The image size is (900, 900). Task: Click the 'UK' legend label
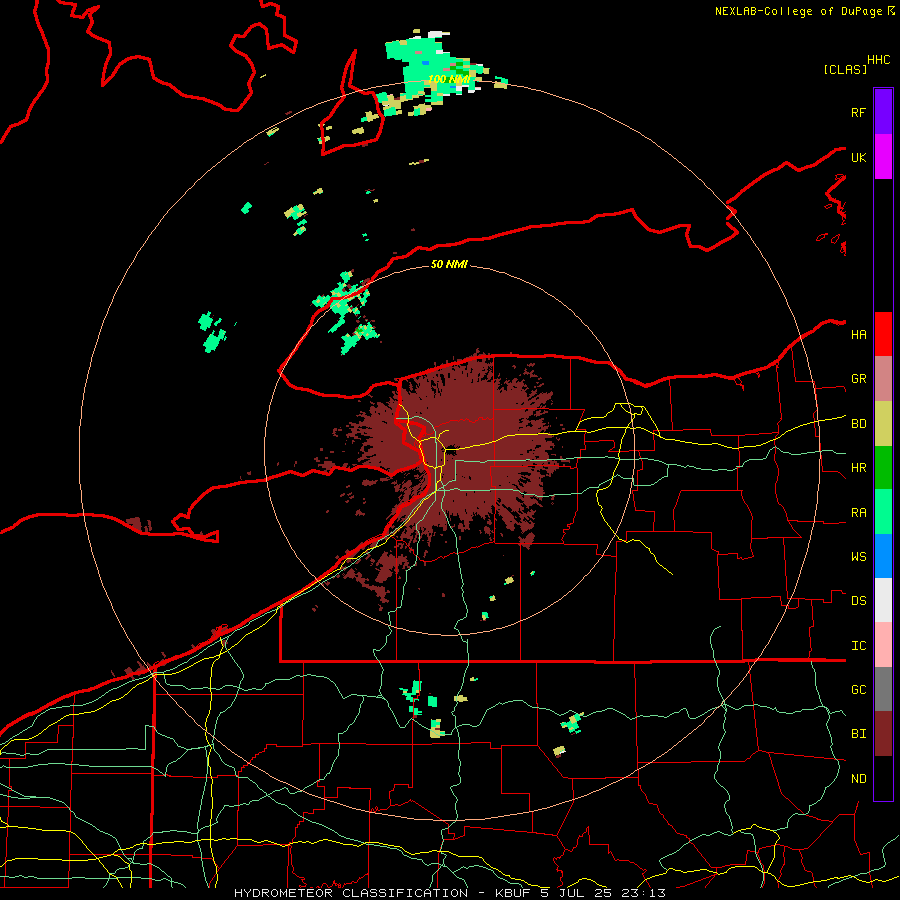click(858, 158)
